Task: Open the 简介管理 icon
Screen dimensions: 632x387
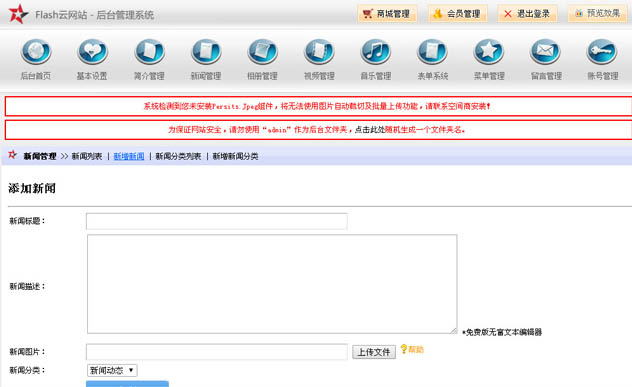Action: (149, 52)
